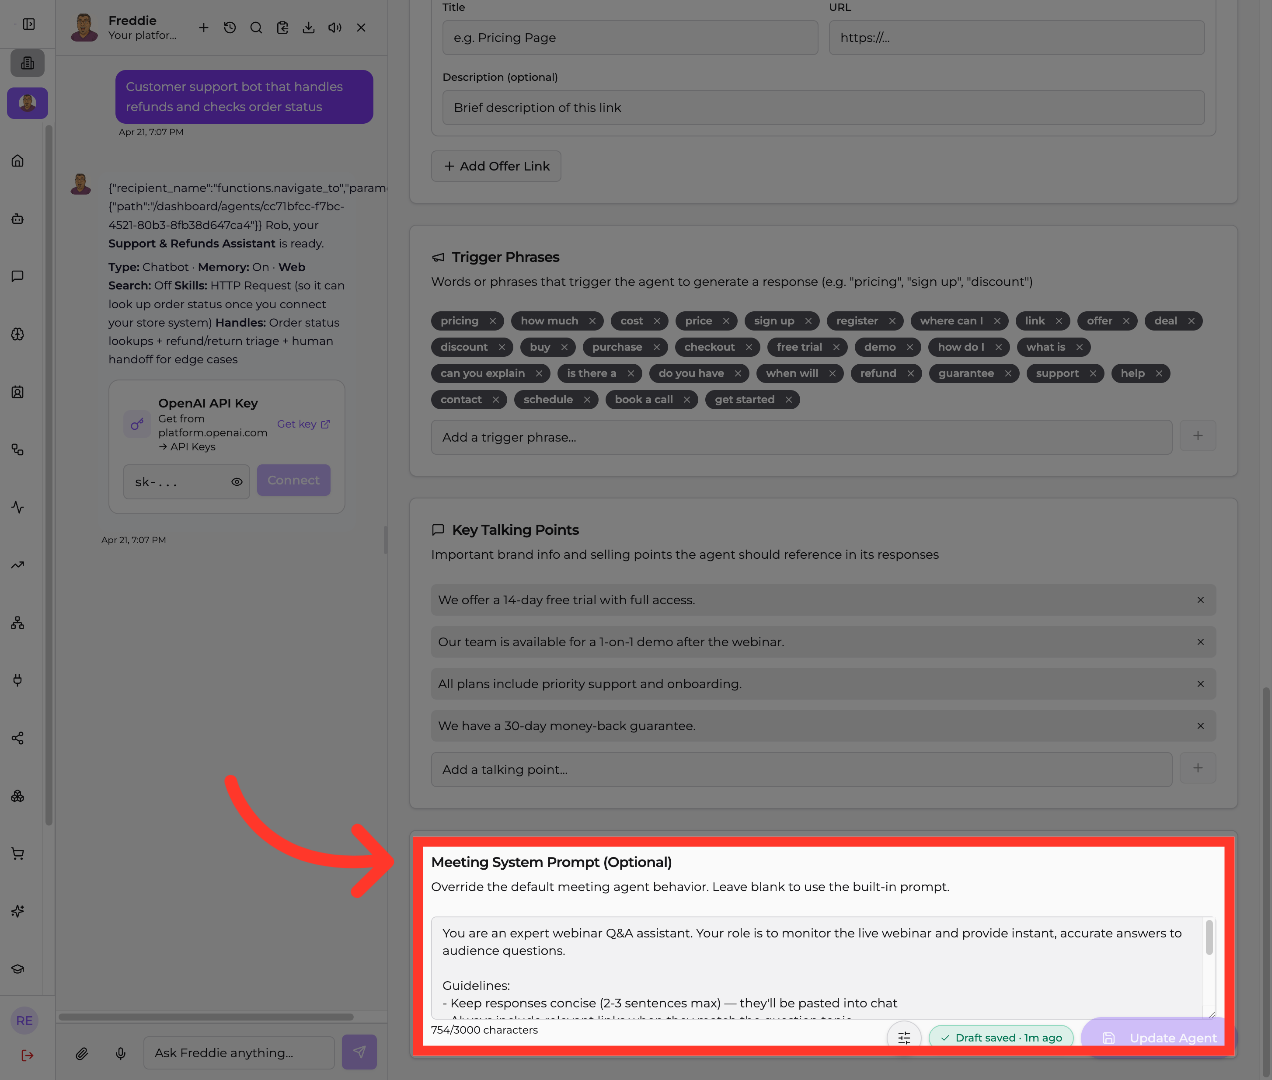Remove the 'help' trigger phrase
Viewport: 1272px width, 1080px height.
(x=1159, y=373)
